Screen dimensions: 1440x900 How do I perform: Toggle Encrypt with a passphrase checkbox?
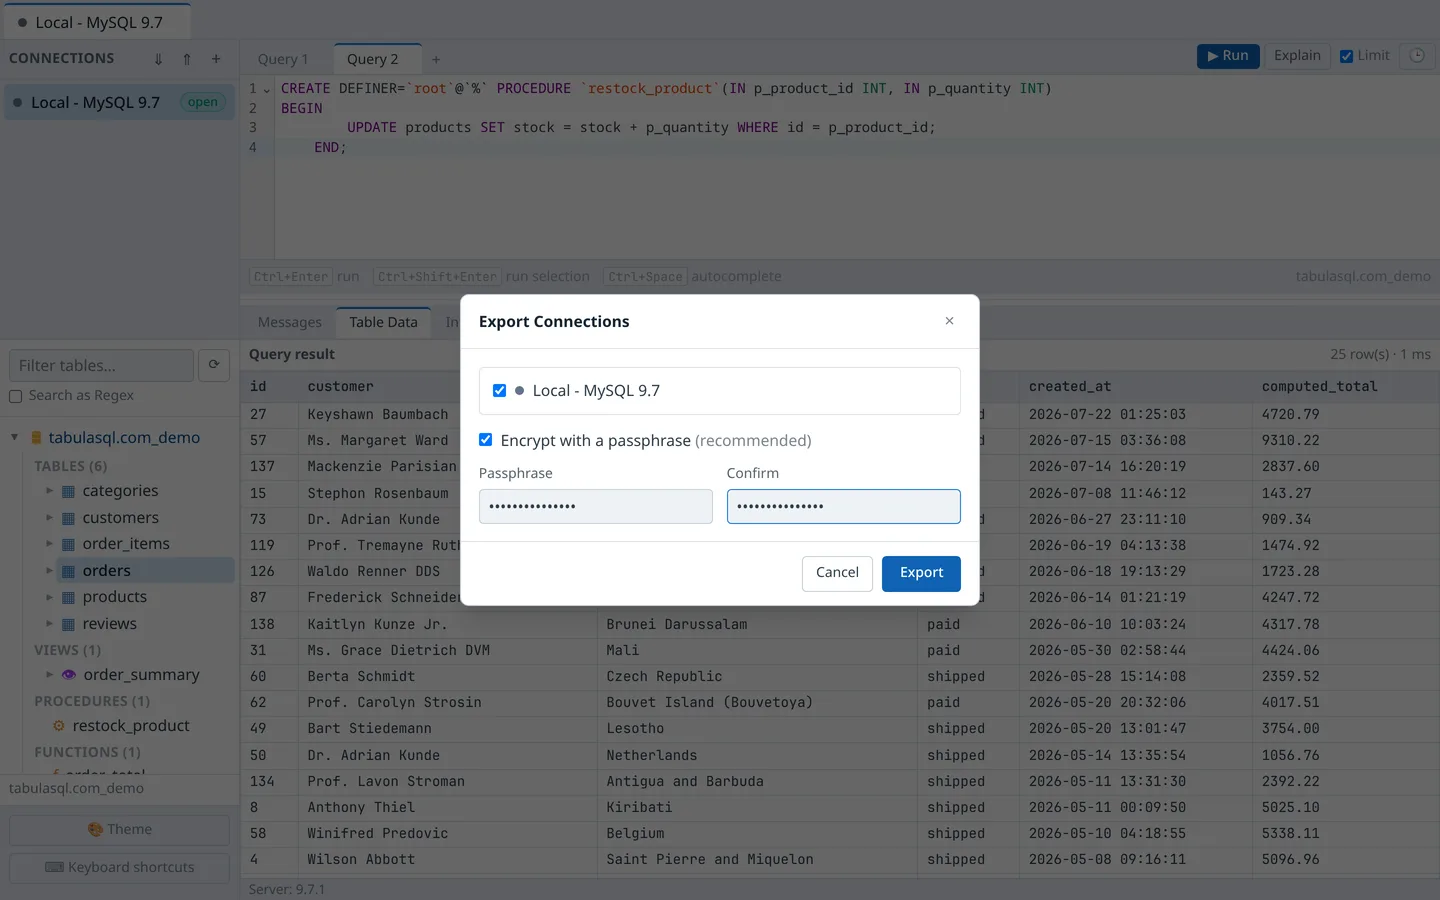pos(485,440)
